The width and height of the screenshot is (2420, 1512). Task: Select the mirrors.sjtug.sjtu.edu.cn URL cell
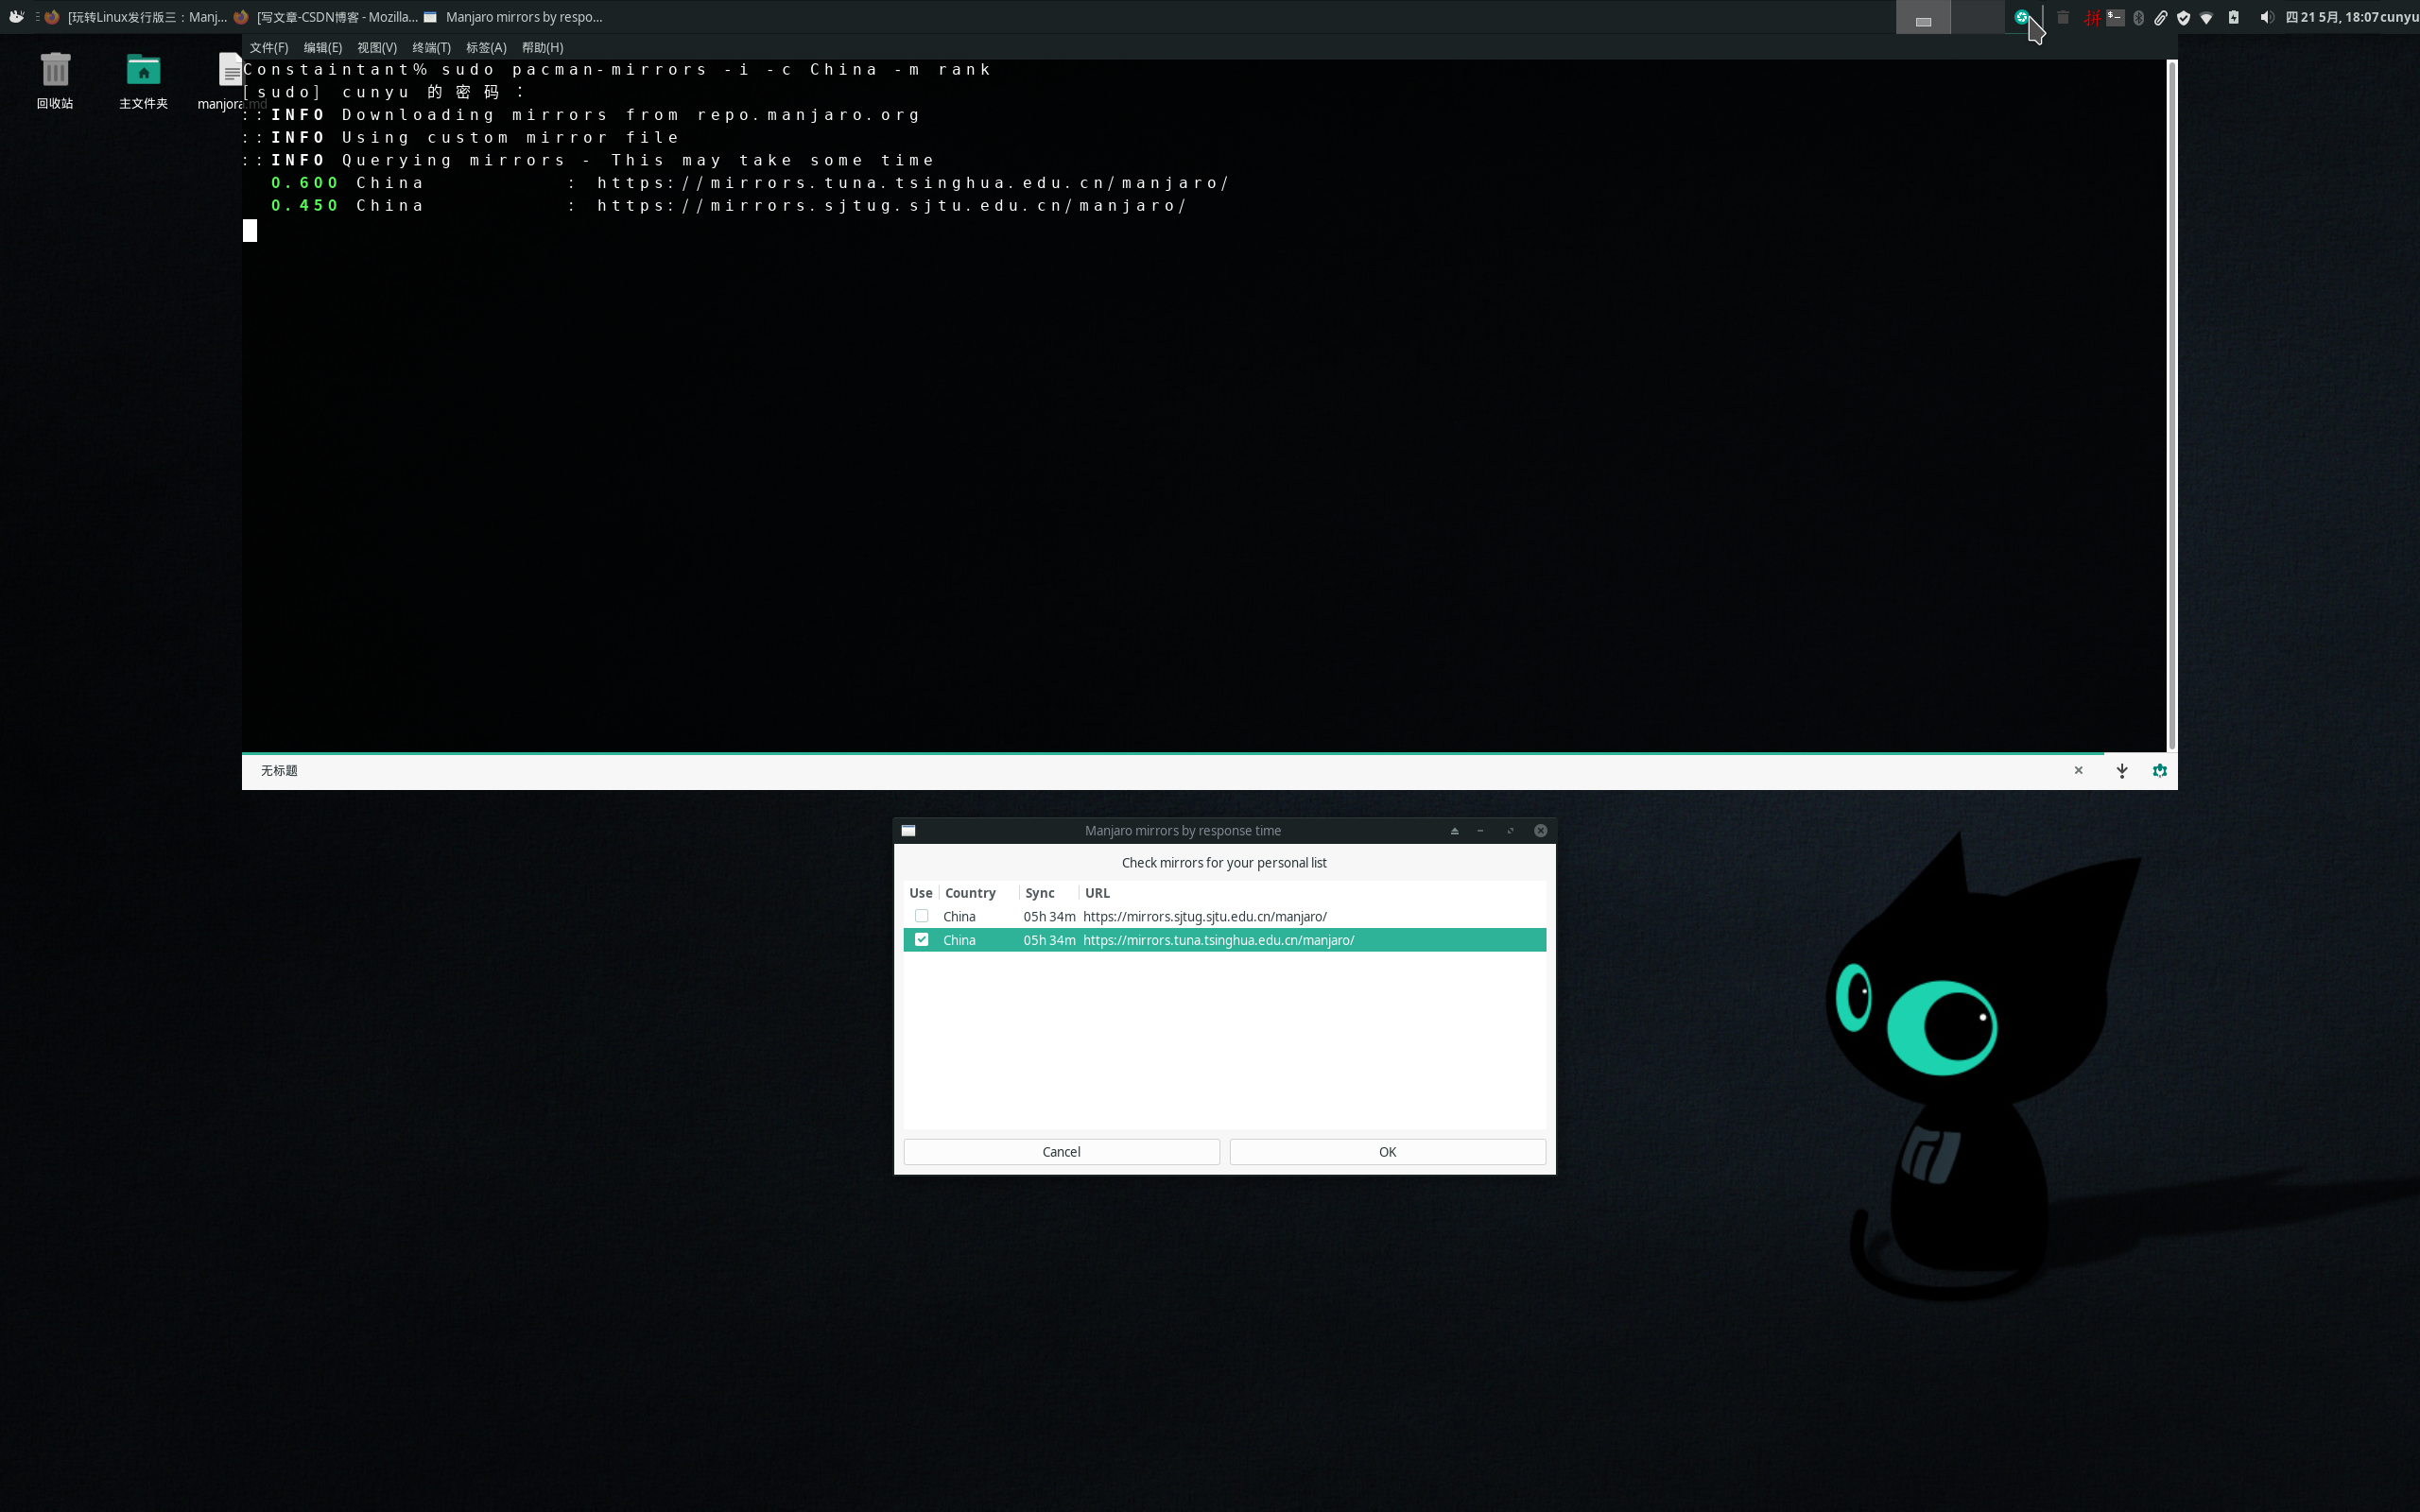1204,916
